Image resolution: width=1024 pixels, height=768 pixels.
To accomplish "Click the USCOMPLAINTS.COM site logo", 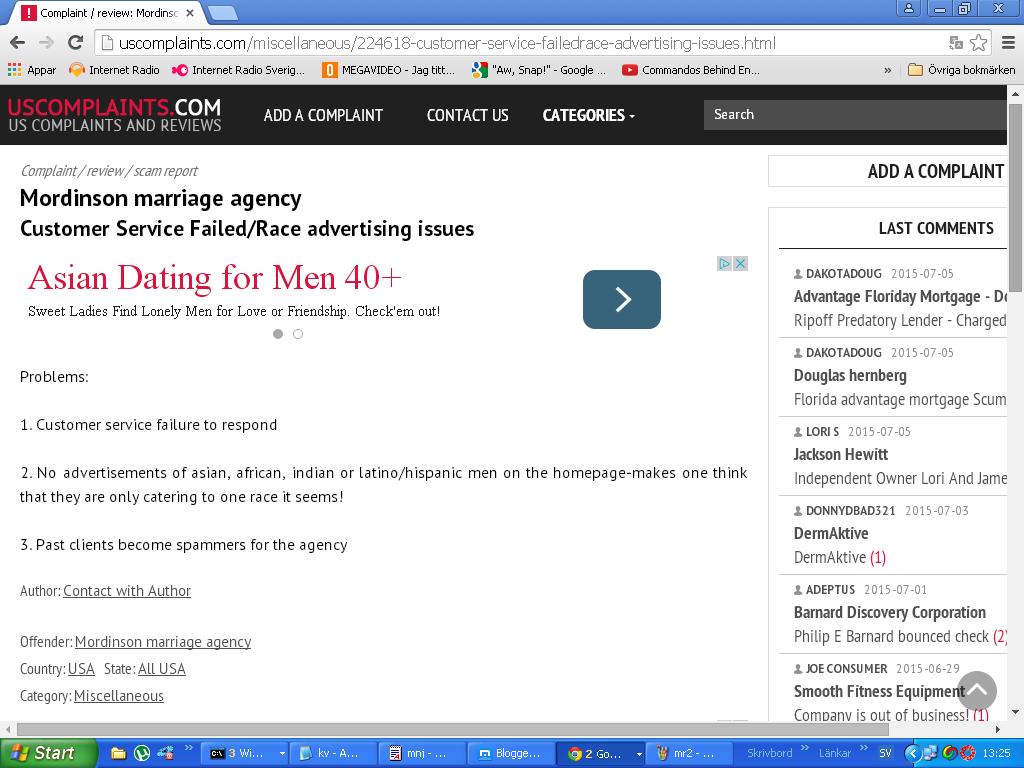I will 114,115.
